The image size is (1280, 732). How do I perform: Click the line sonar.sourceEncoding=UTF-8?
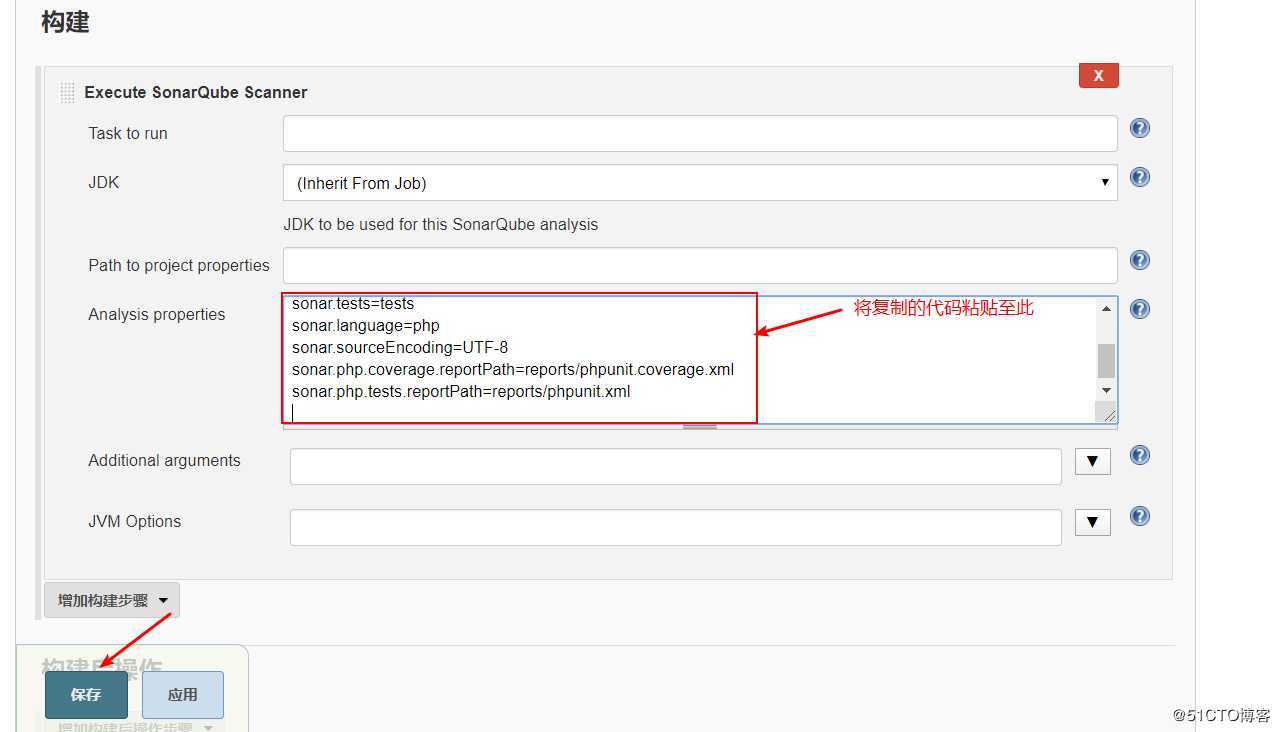tap(400, 347)
